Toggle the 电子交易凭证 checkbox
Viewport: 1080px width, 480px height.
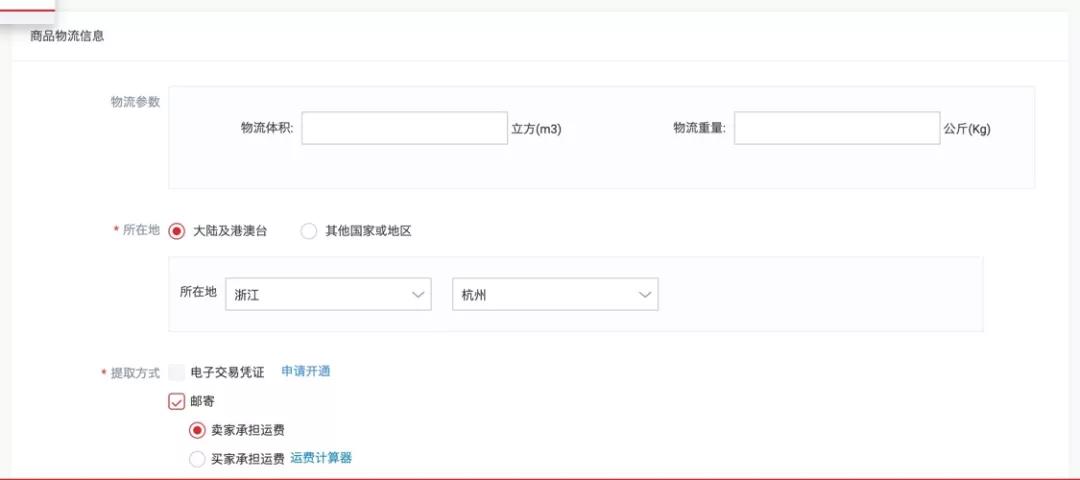(176, 373)
